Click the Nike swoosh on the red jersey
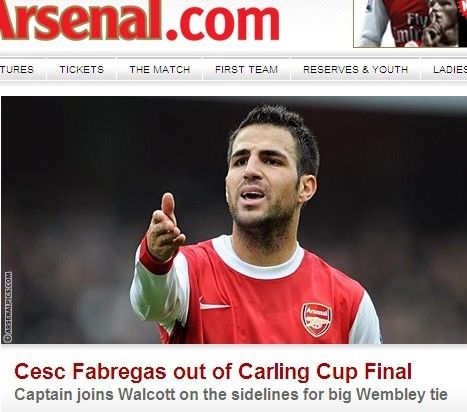The height and width of the screenshot is (412, 467). point(214,304)
